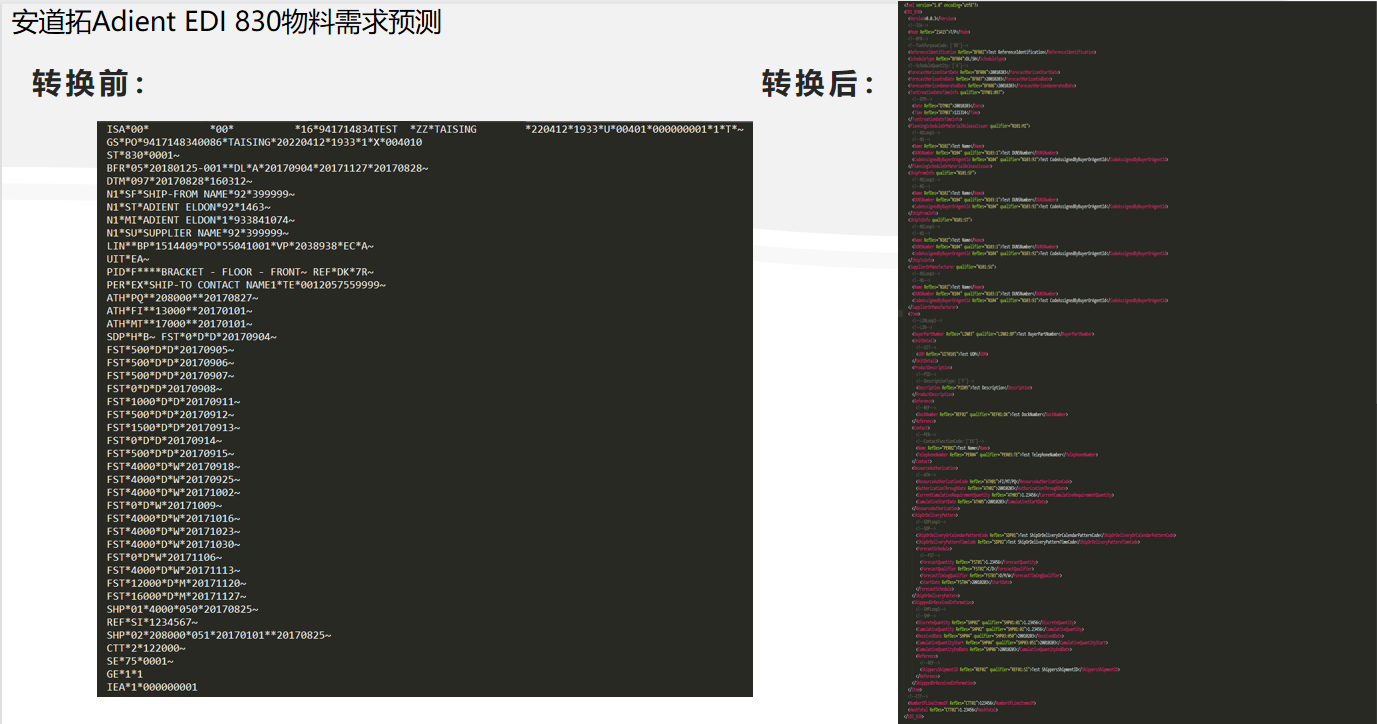Select the "转换后:" heading
1377x724 pixels.
(818, 84)
